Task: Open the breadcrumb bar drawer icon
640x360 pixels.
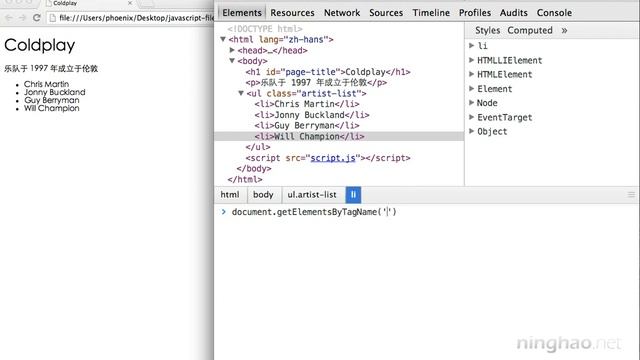Action: pos(631,195)
